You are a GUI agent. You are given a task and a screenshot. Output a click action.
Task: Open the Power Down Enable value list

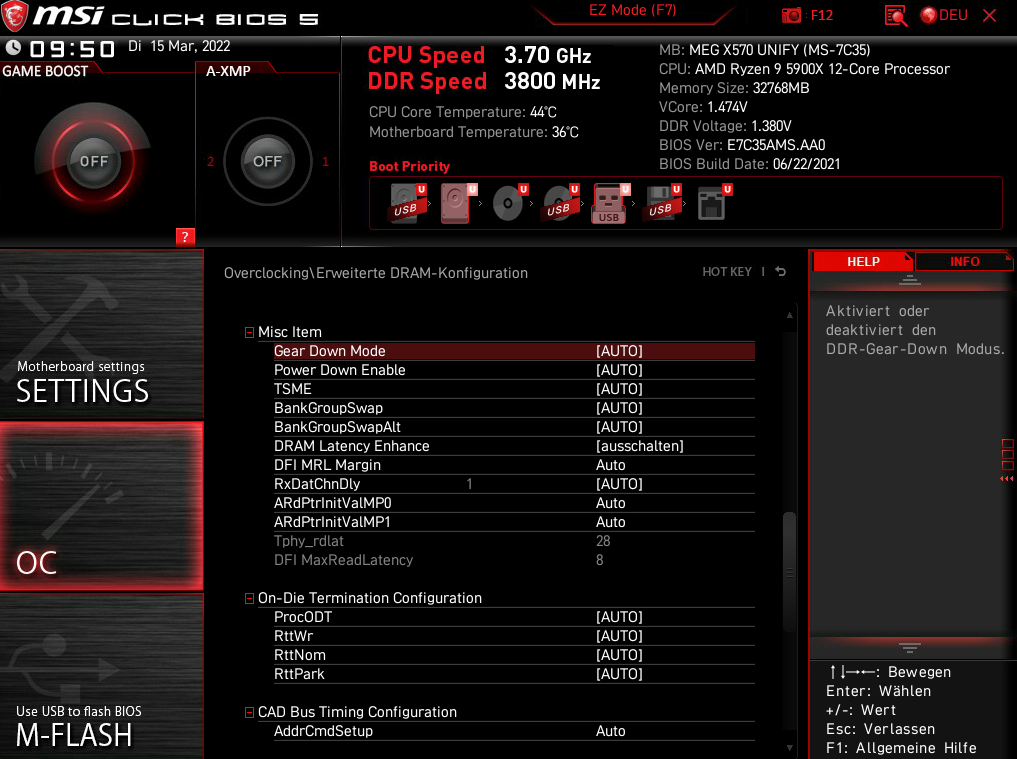pyautogui.click(x=619, y=370)
